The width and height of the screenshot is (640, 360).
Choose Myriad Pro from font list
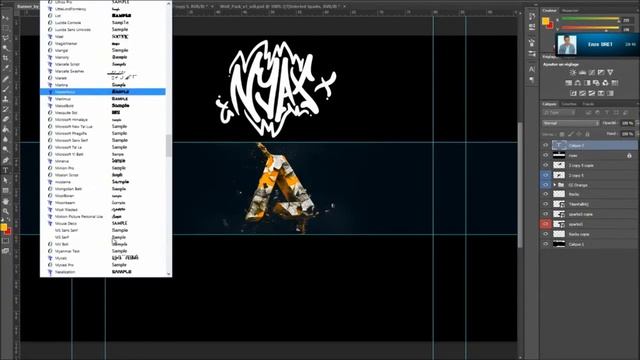[x=64, y=265]
